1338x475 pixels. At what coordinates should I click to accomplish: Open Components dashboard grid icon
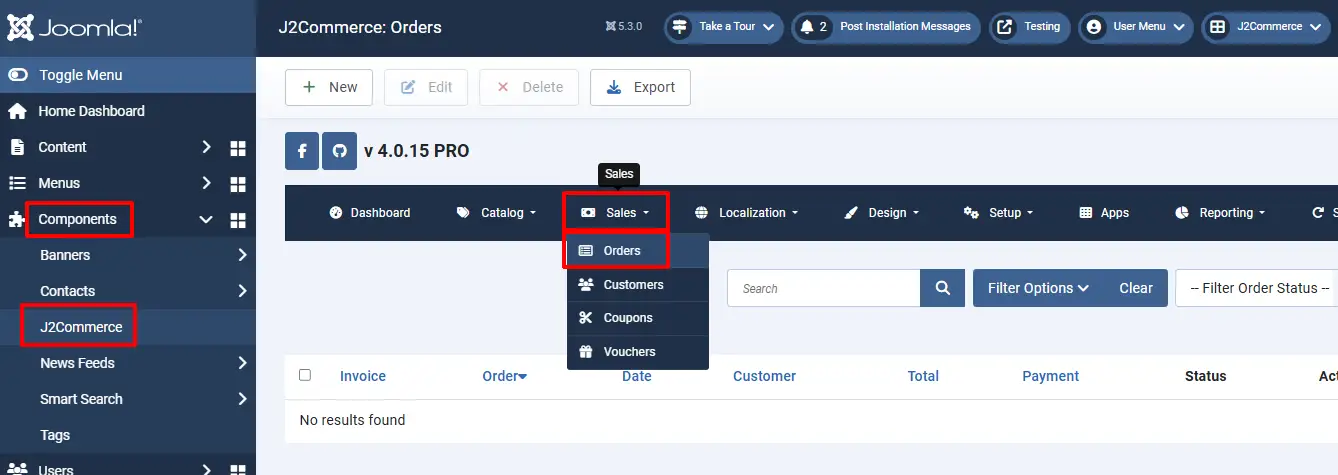tap(238, 220)
